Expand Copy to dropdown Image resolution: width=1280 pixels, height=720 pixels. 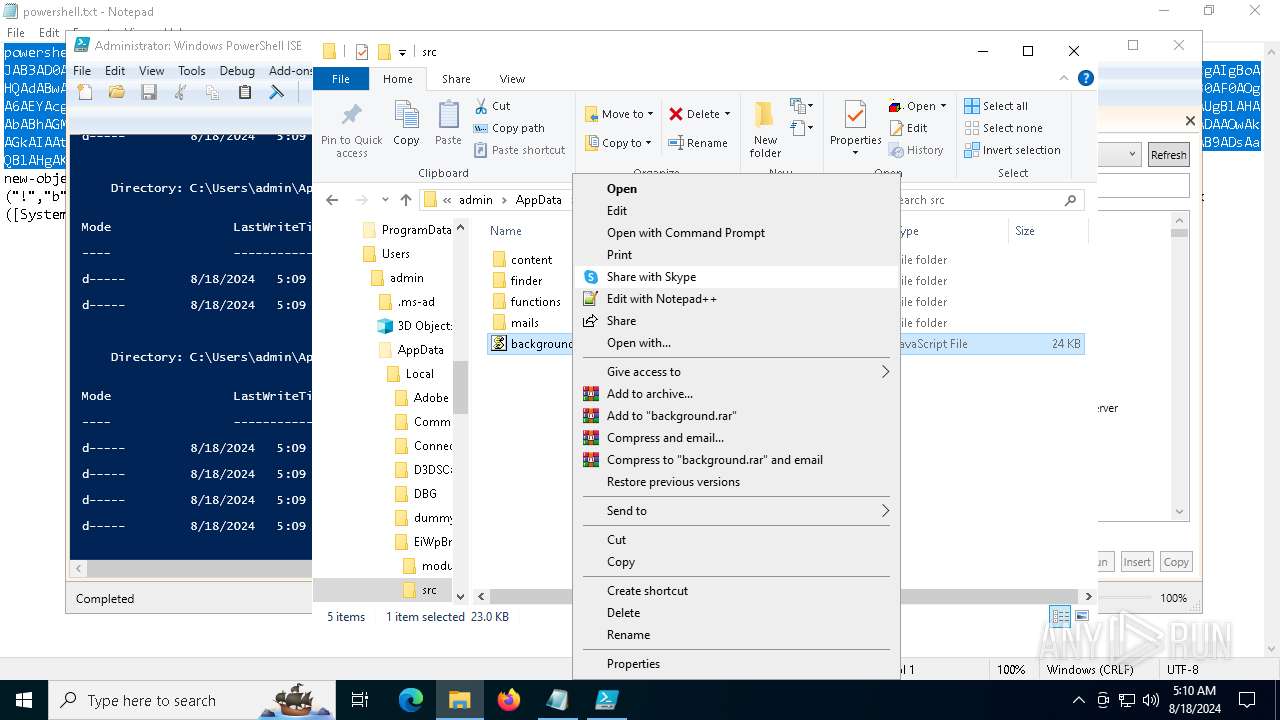coord(648,143)
